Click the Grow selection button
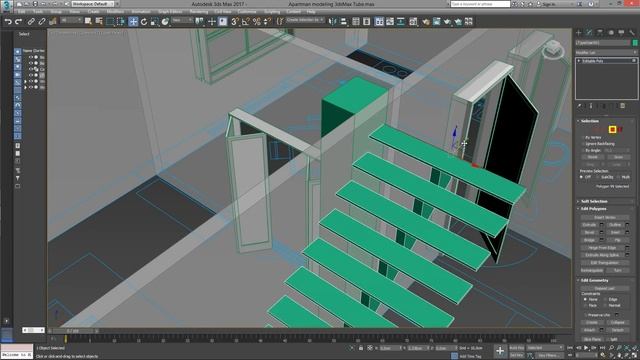This screenshot has width=640, height=360. click(x=618, y=157)
